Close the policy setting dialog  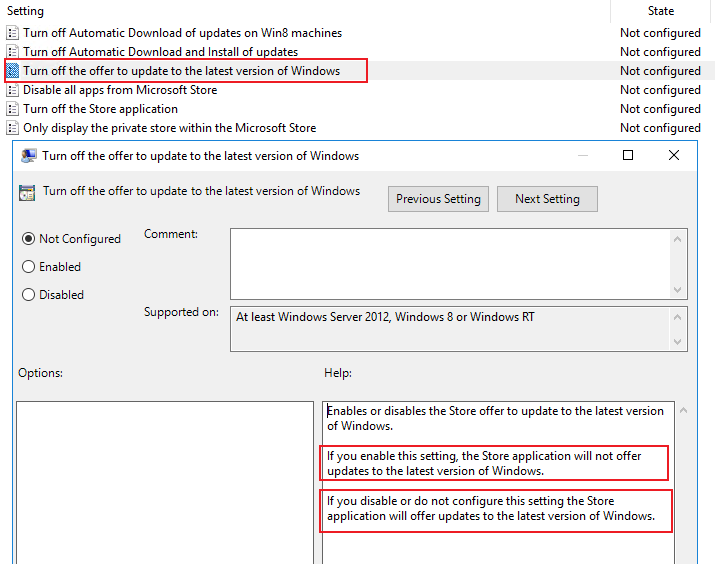tap(674, 155)
